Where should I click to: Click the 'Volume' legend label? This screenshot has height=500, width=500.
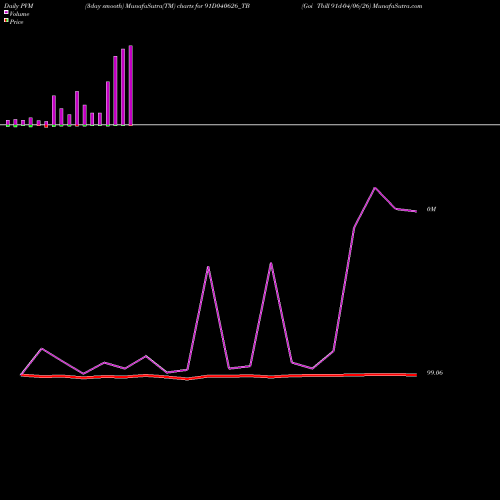pos(19,14)
